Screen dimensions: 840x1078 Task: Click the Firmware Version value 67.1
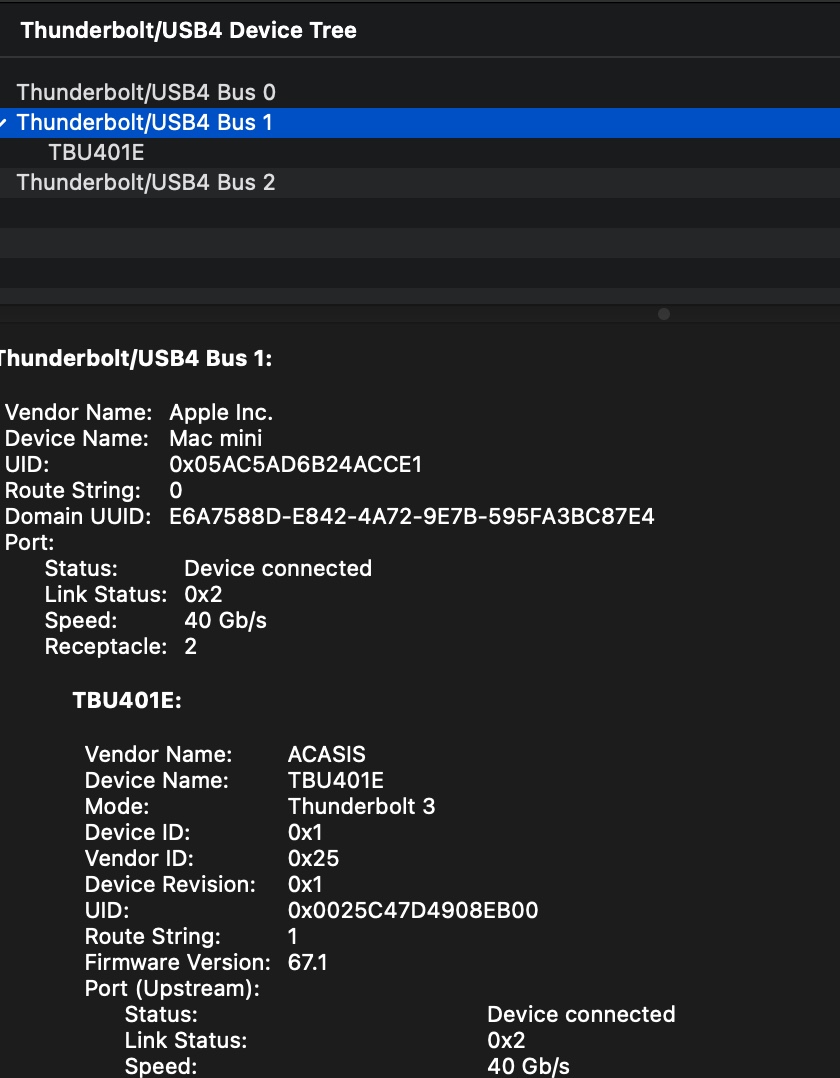tap(307, 962)
